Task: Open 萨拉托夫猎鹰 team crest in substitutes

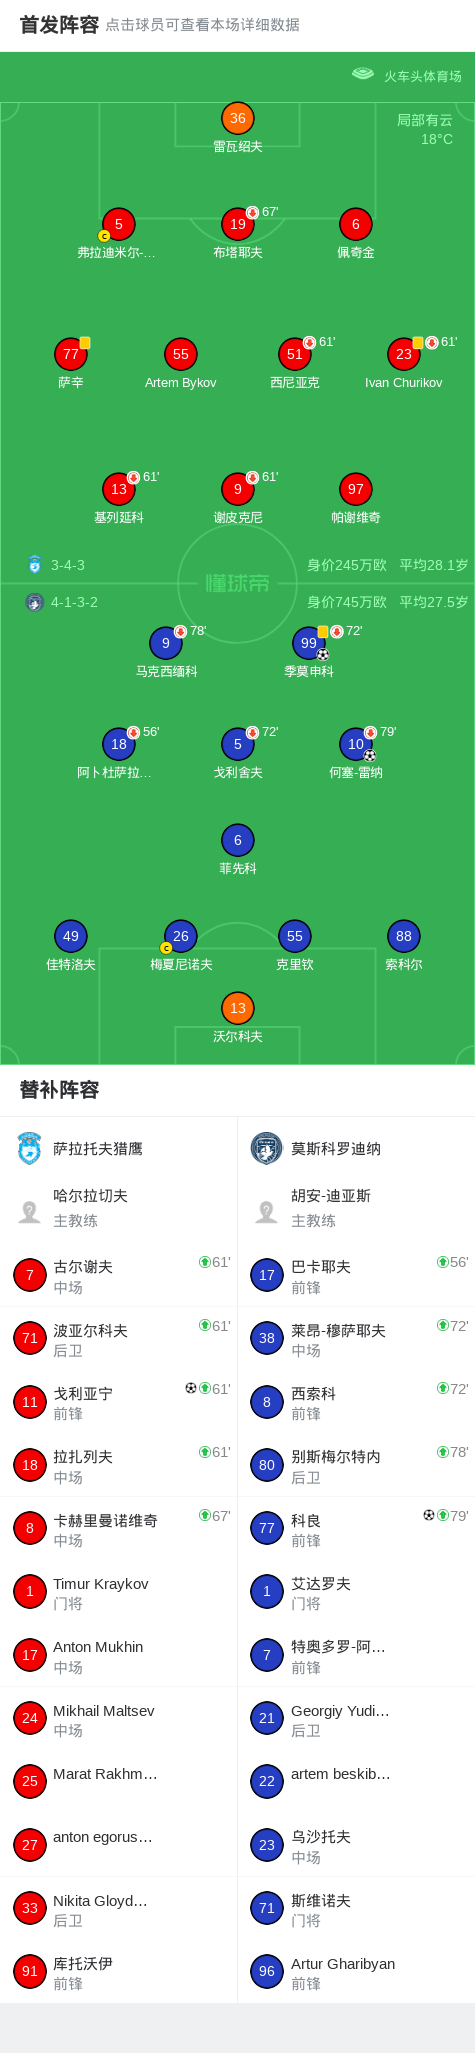Action: (30, 1148)
